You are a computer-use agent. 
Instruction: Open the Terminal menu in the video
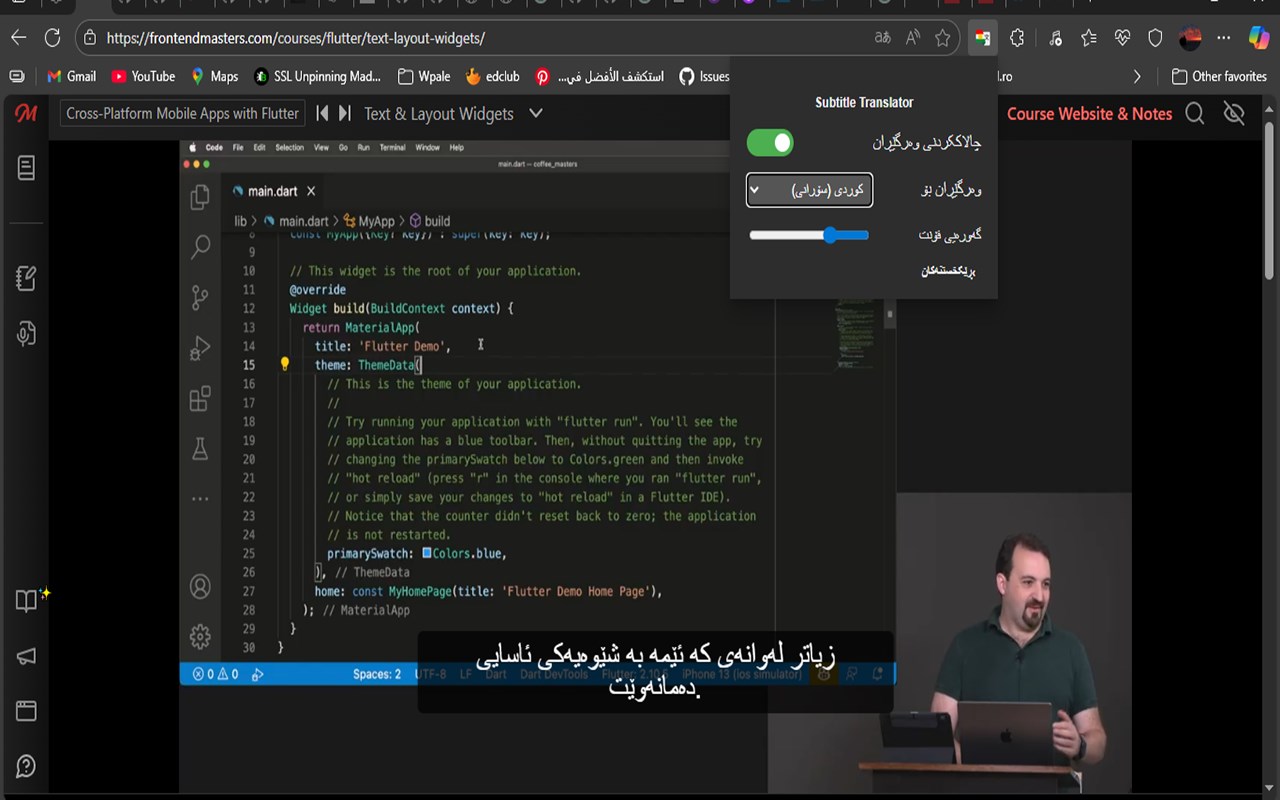[x=392, y=147]
